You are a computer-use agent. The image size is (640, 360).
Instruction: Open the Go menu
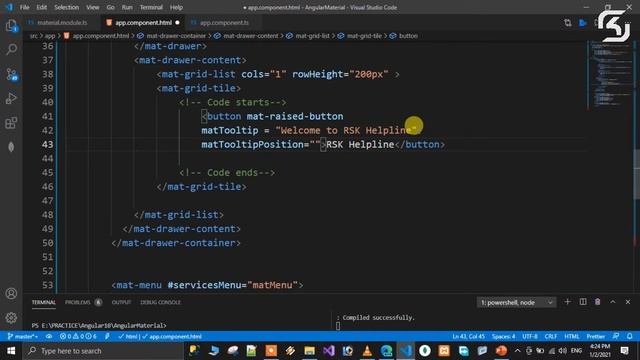point(111,7)
